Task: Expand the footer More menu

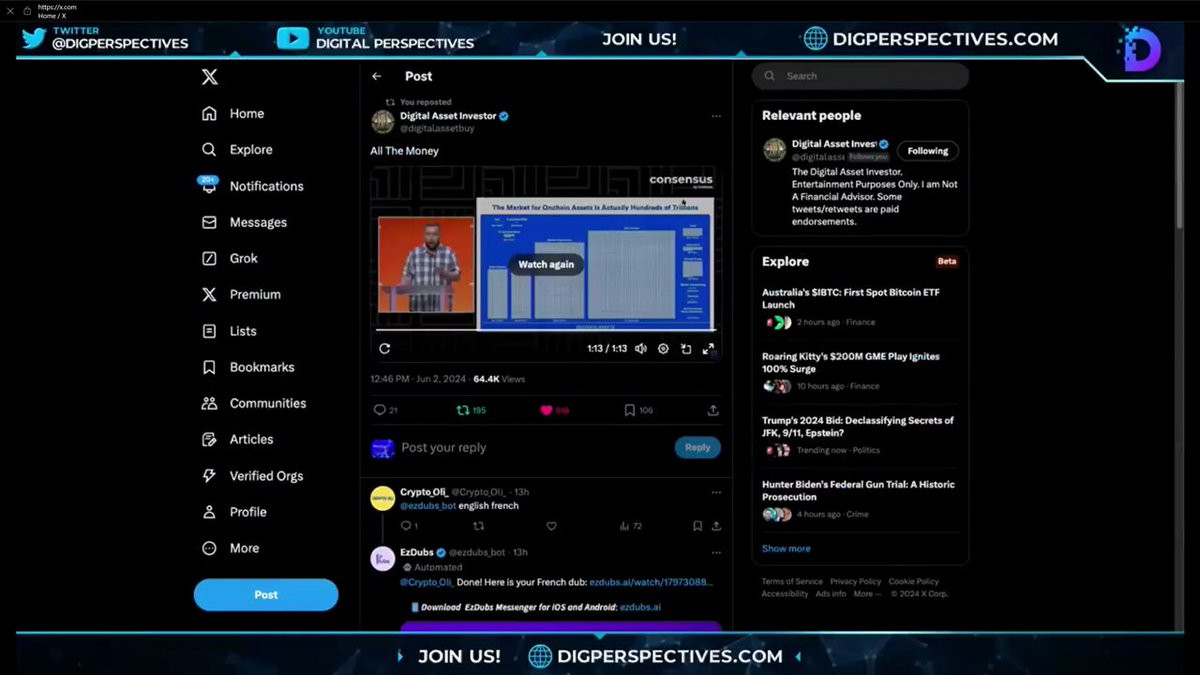Action: (x=866, y=594)
